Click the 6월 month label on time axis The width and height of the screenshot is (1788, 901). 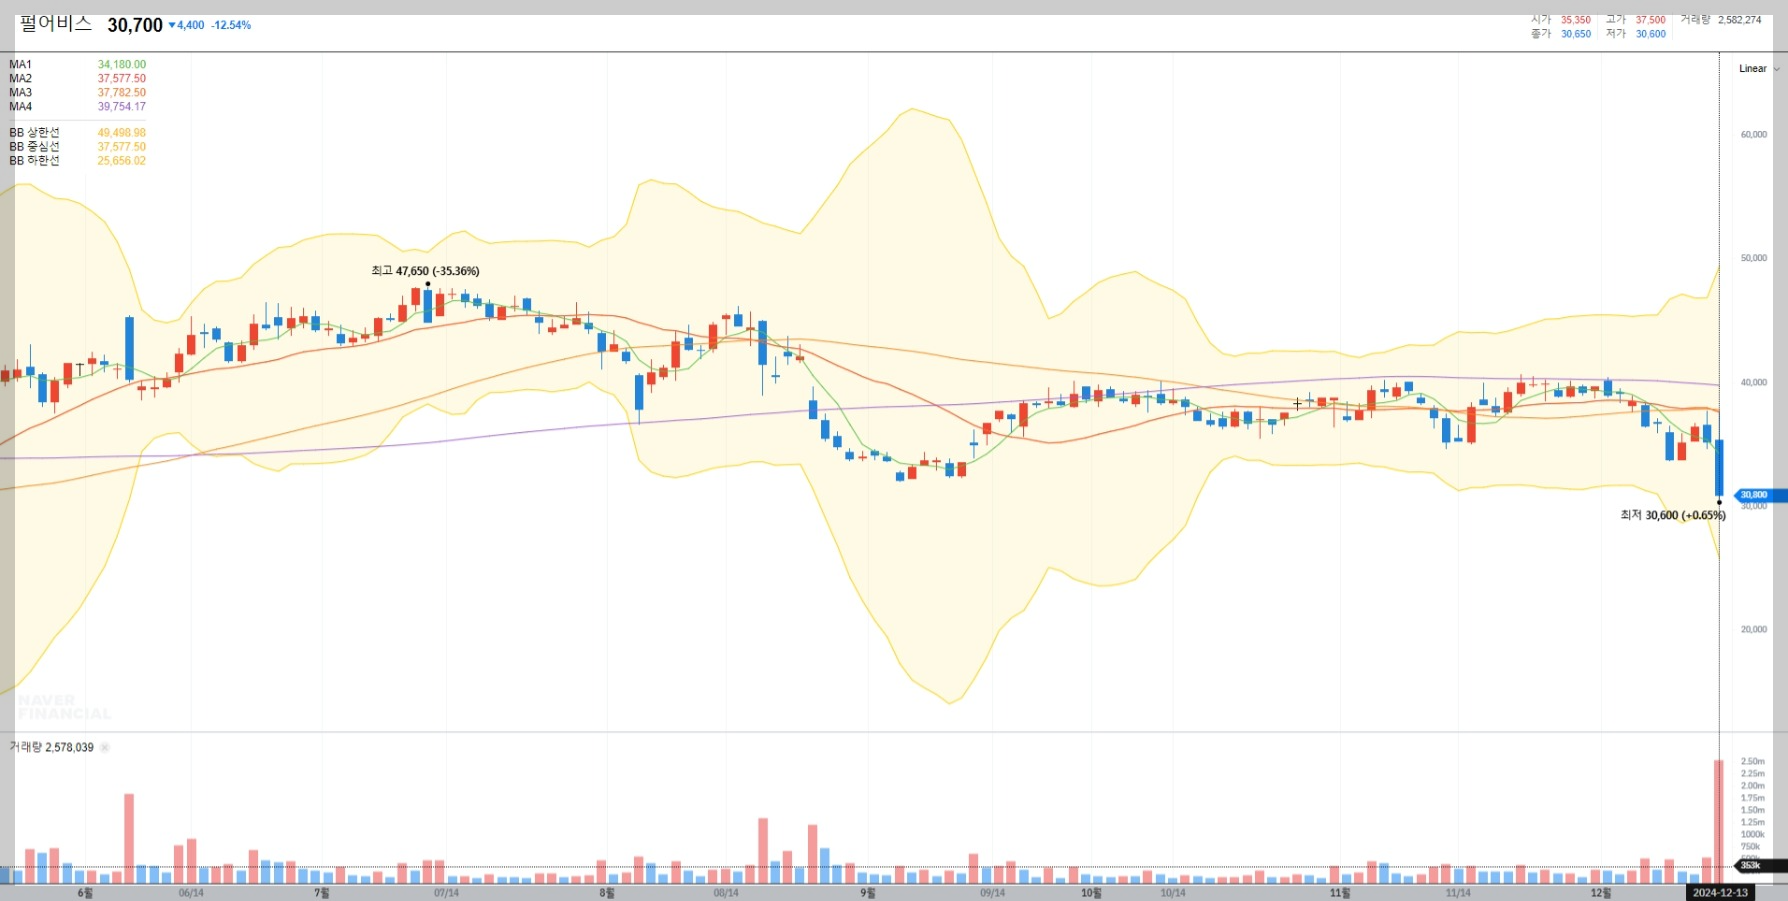click(x=85, y=893)
